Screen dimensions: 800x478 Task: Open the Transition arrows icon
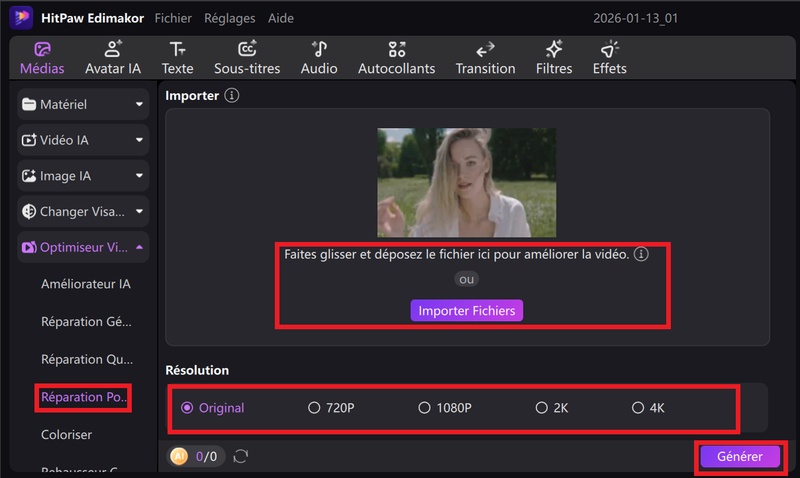485,49
